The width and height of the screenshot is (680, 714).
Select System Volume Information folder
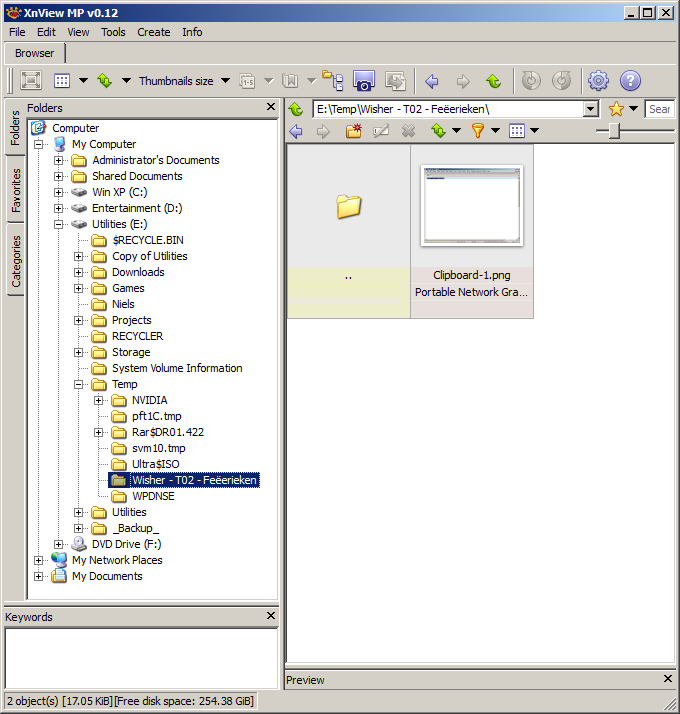pyautogui.click(x=177, y=368)
